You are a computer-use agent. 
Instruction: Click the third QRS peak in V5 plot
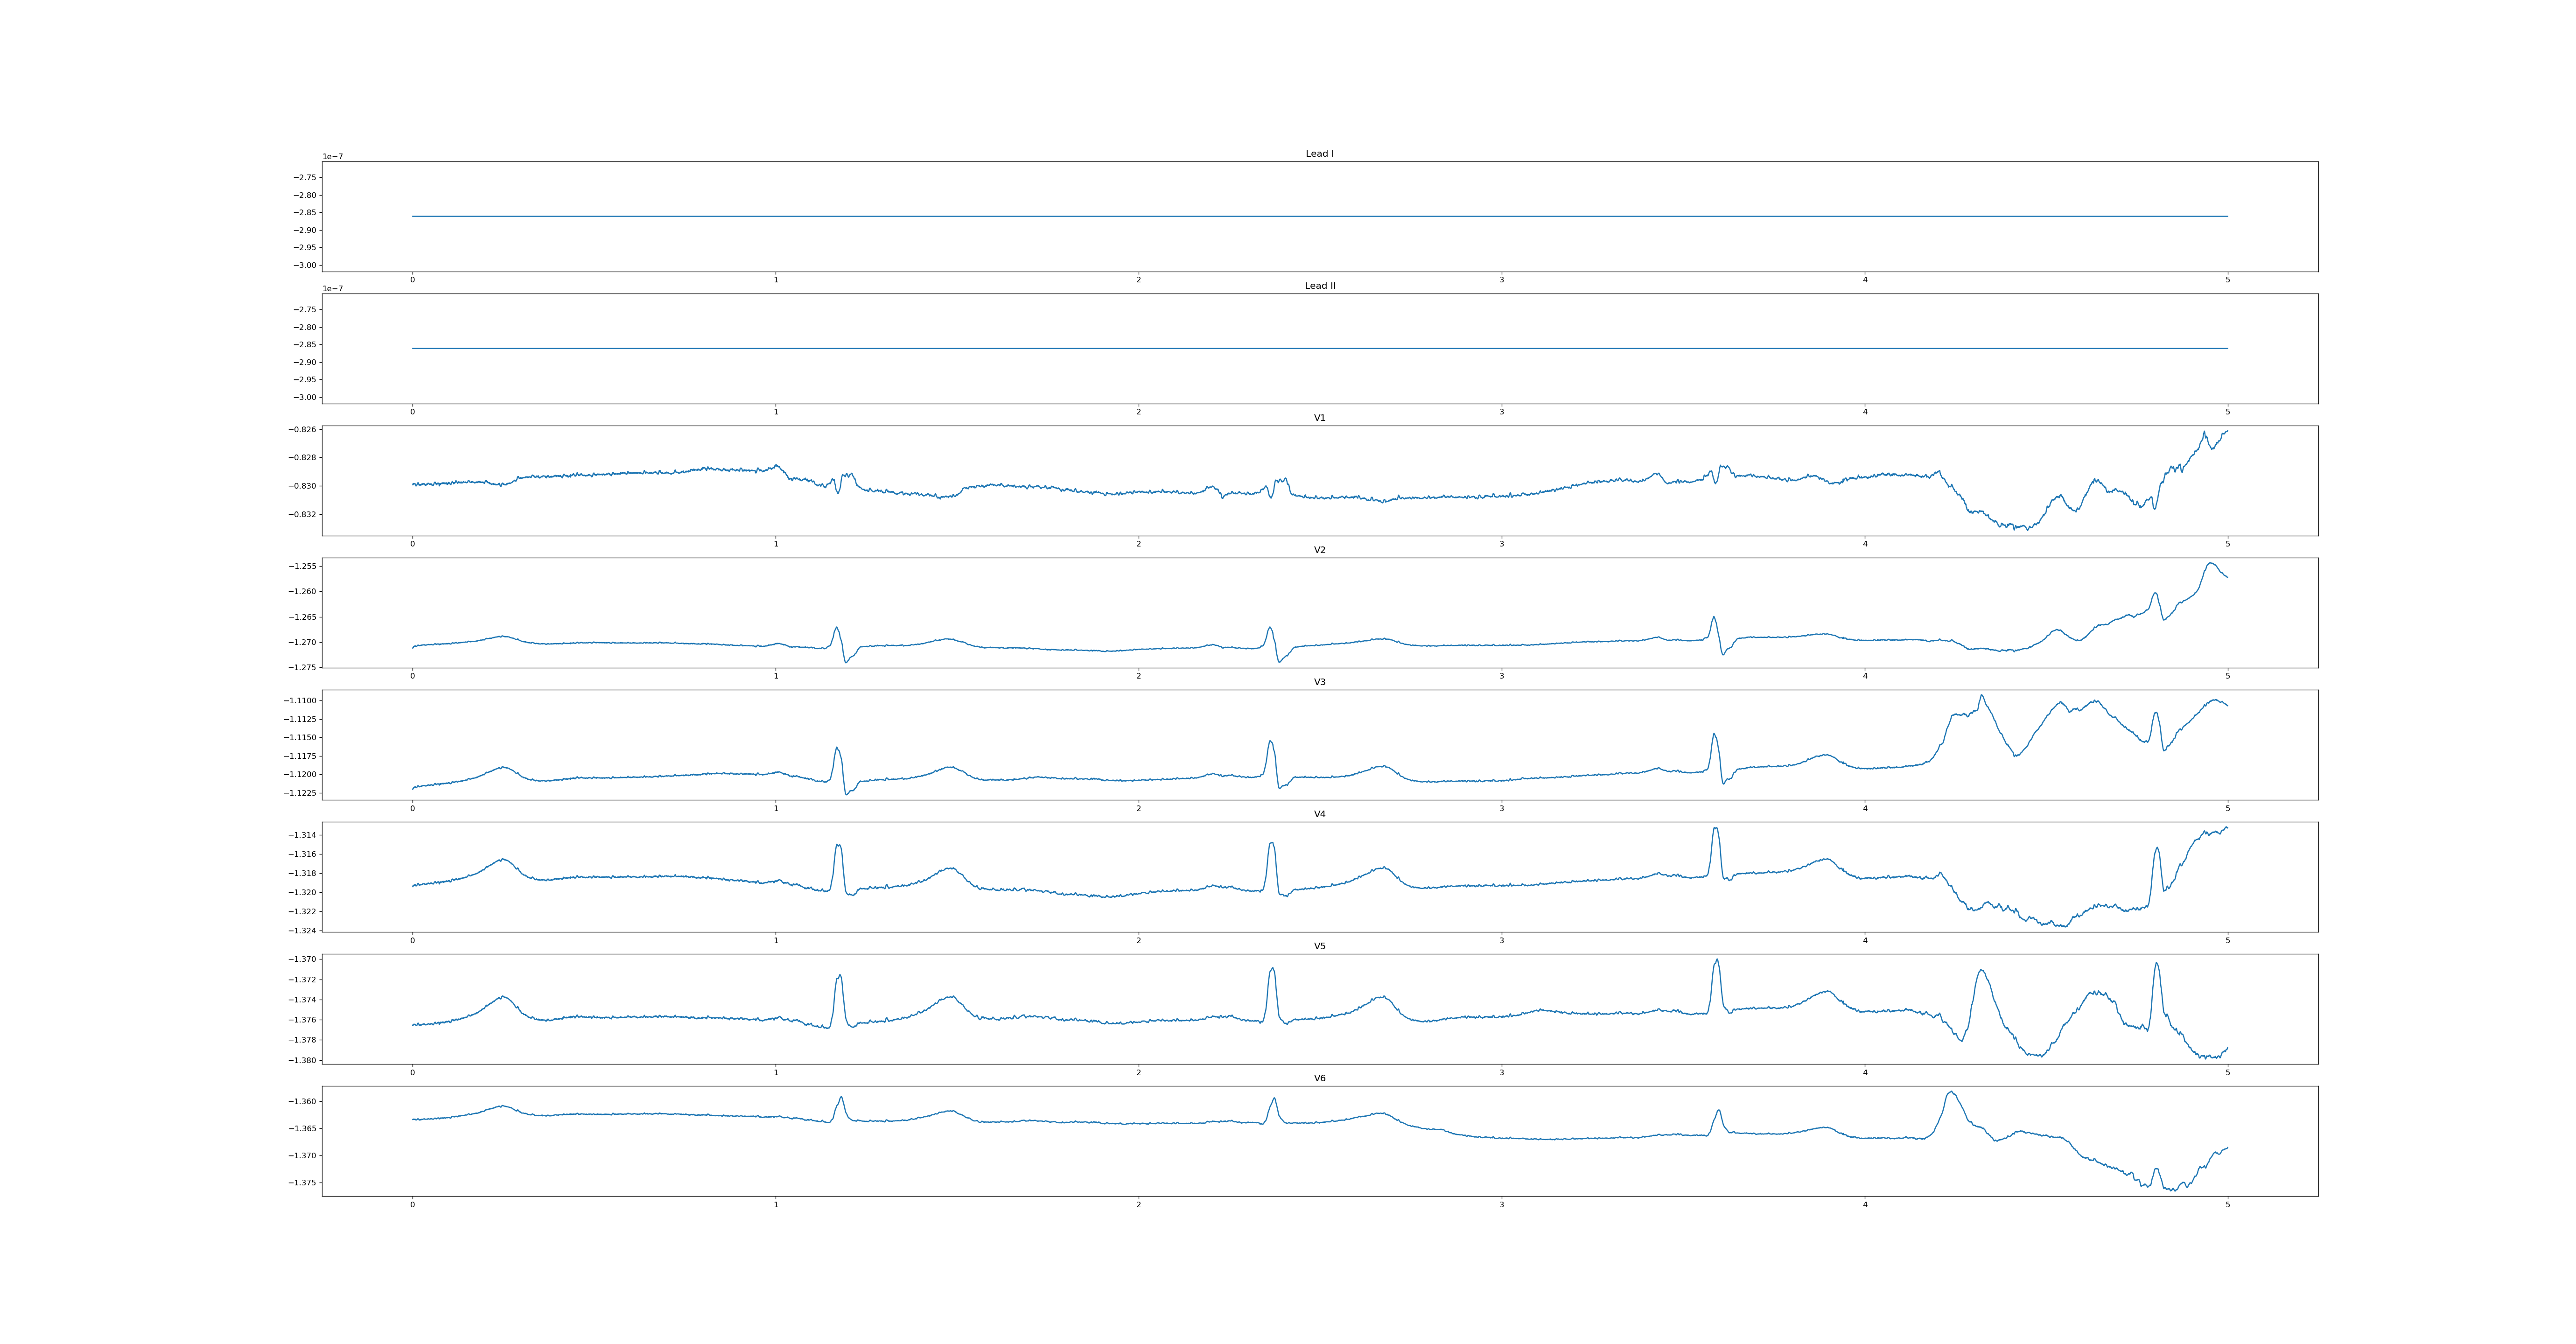tap(1717, 961)
